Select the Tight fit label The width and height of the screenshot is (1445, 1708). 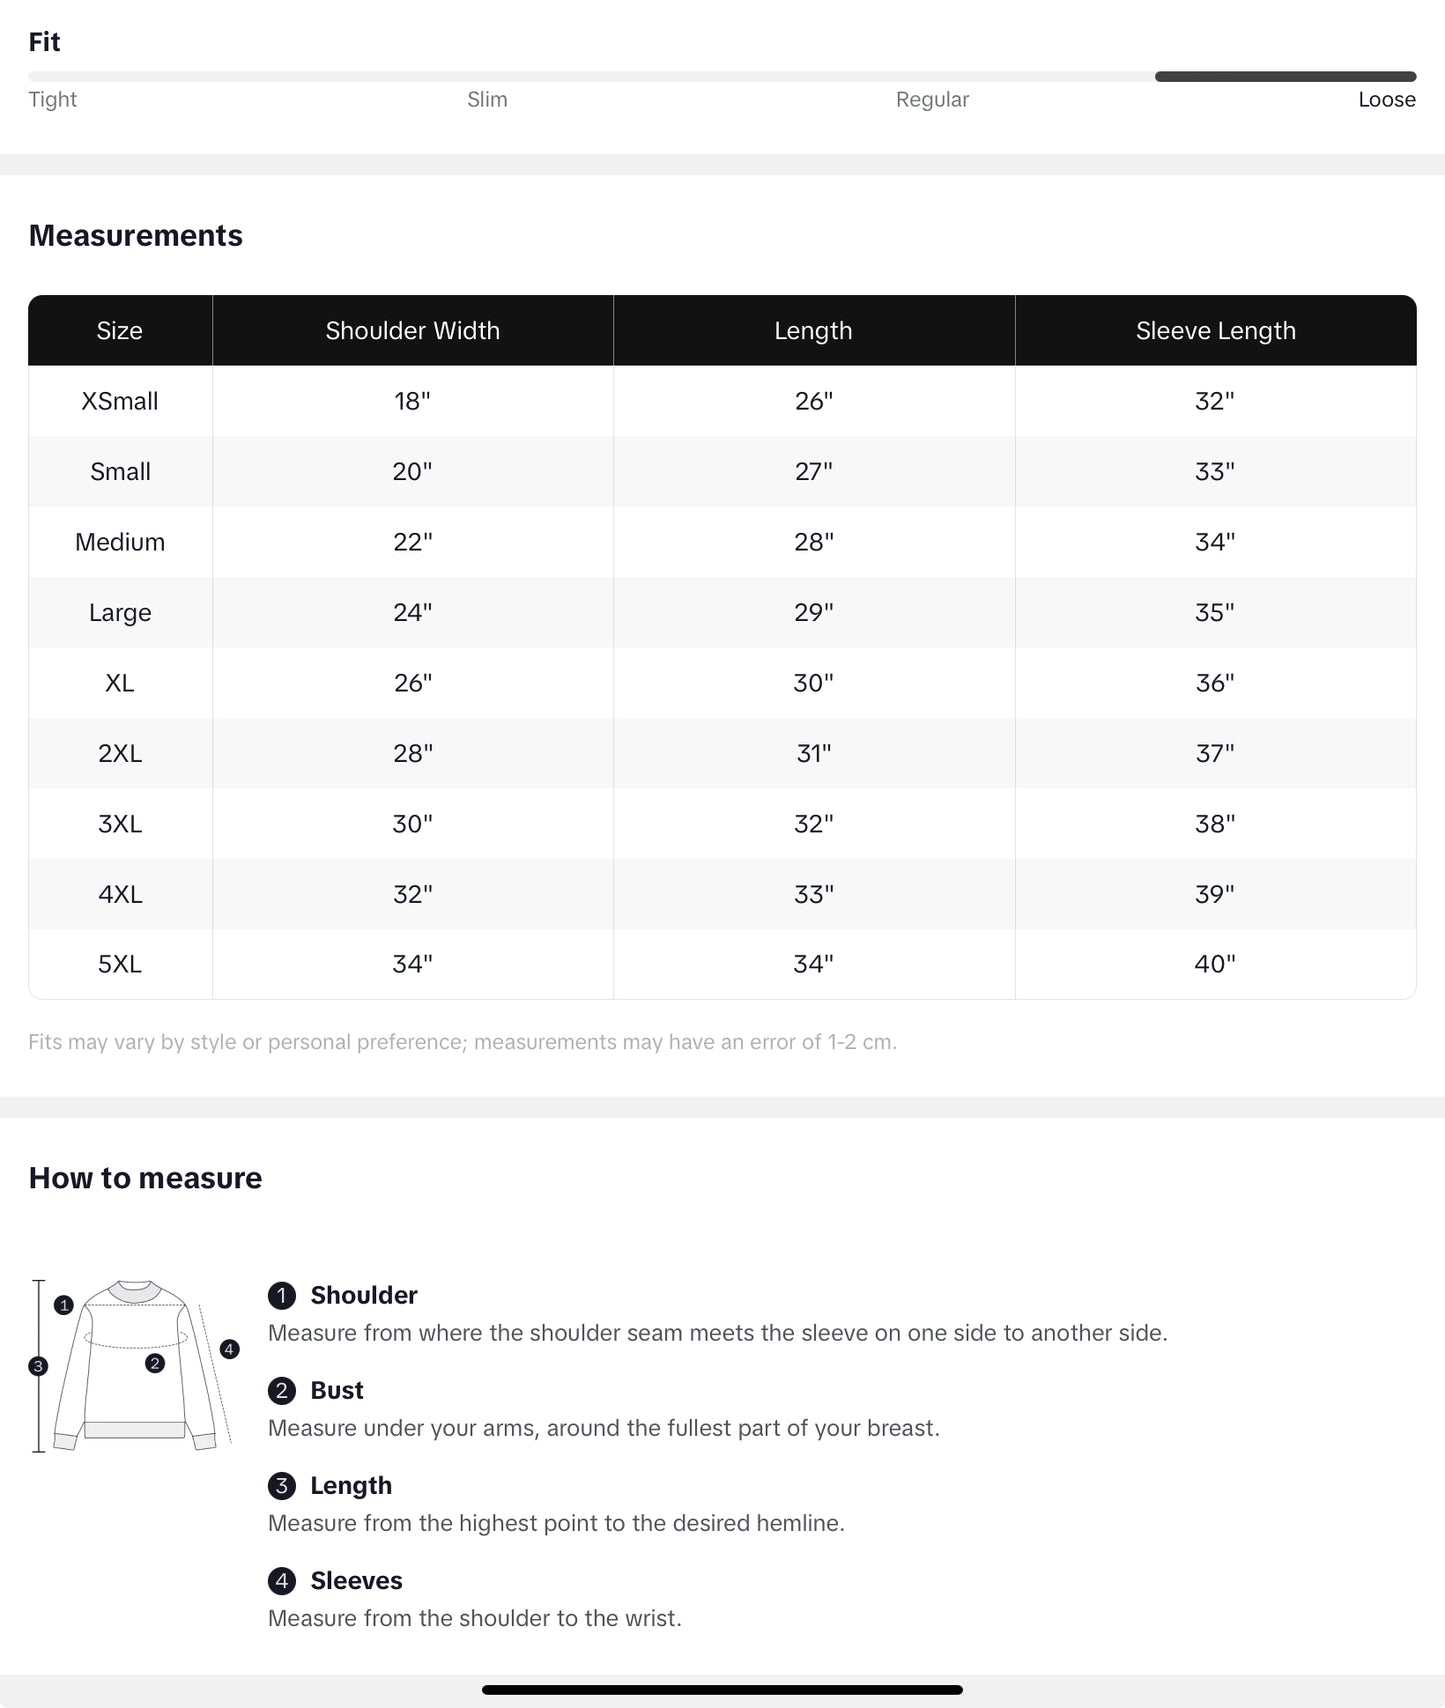click(x=52, y=100)
